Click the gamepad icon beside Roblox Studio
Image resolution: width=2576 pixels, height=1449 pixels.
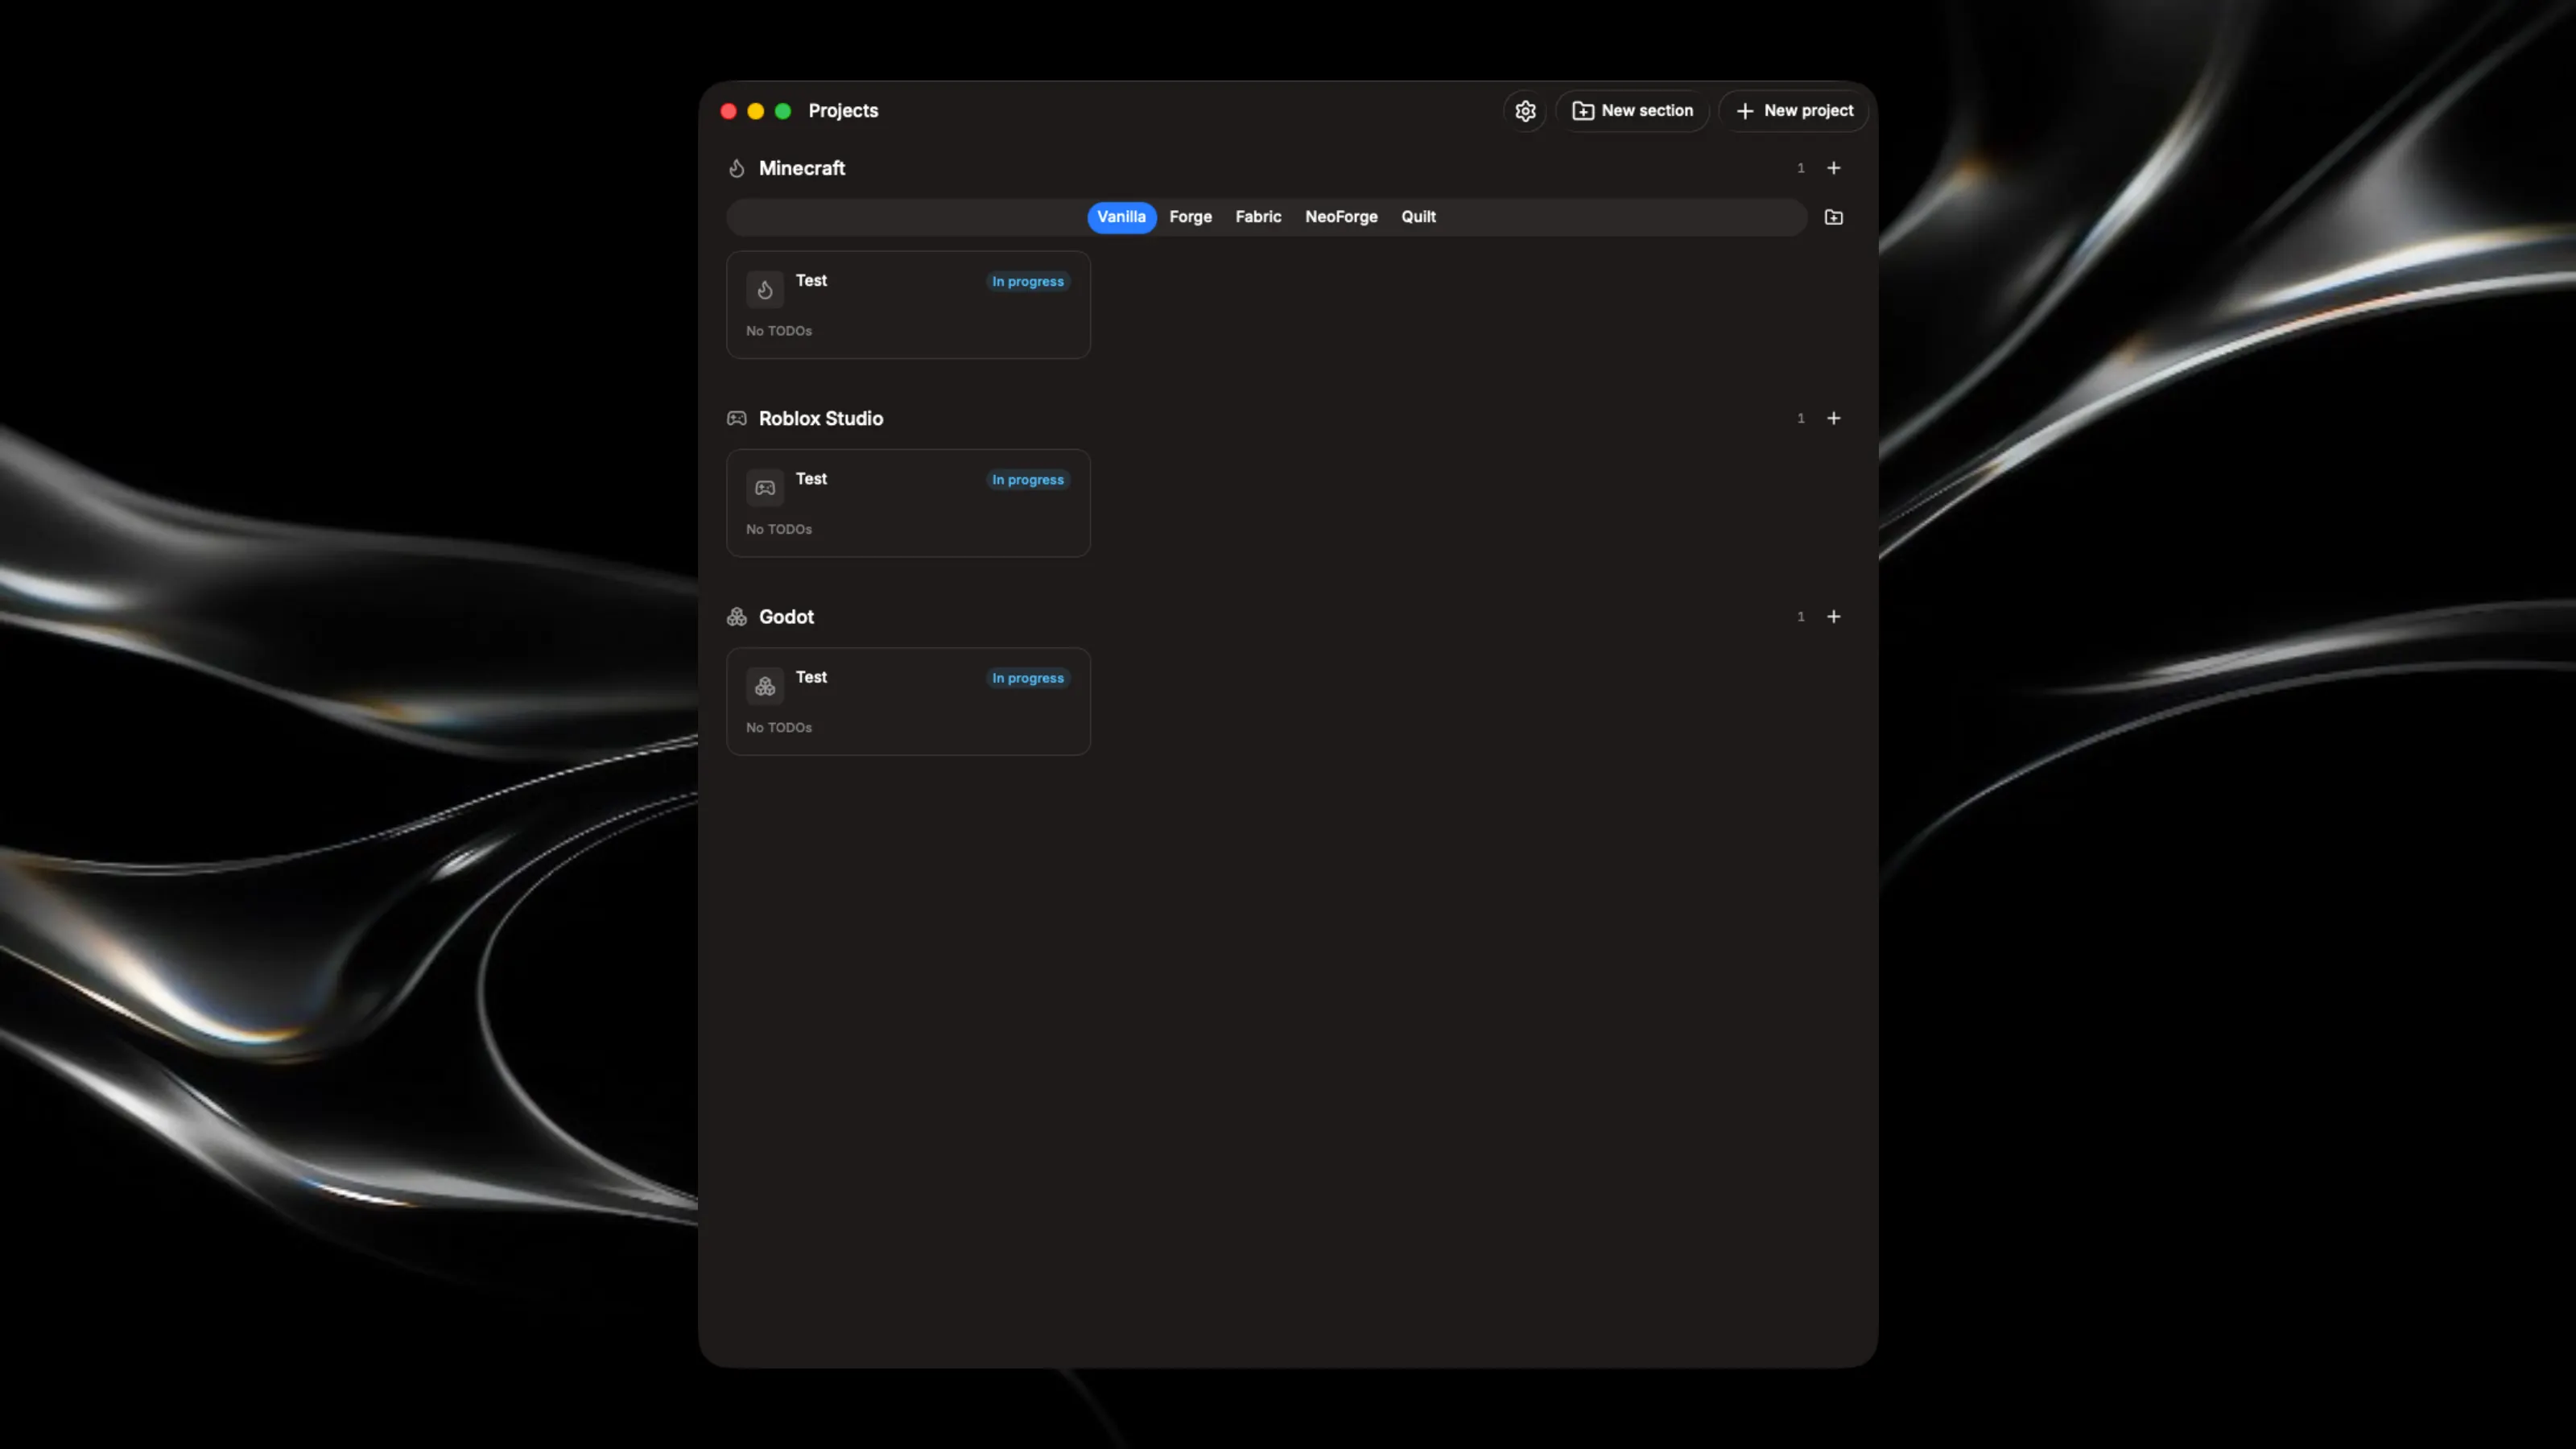[x=737, y=419]
